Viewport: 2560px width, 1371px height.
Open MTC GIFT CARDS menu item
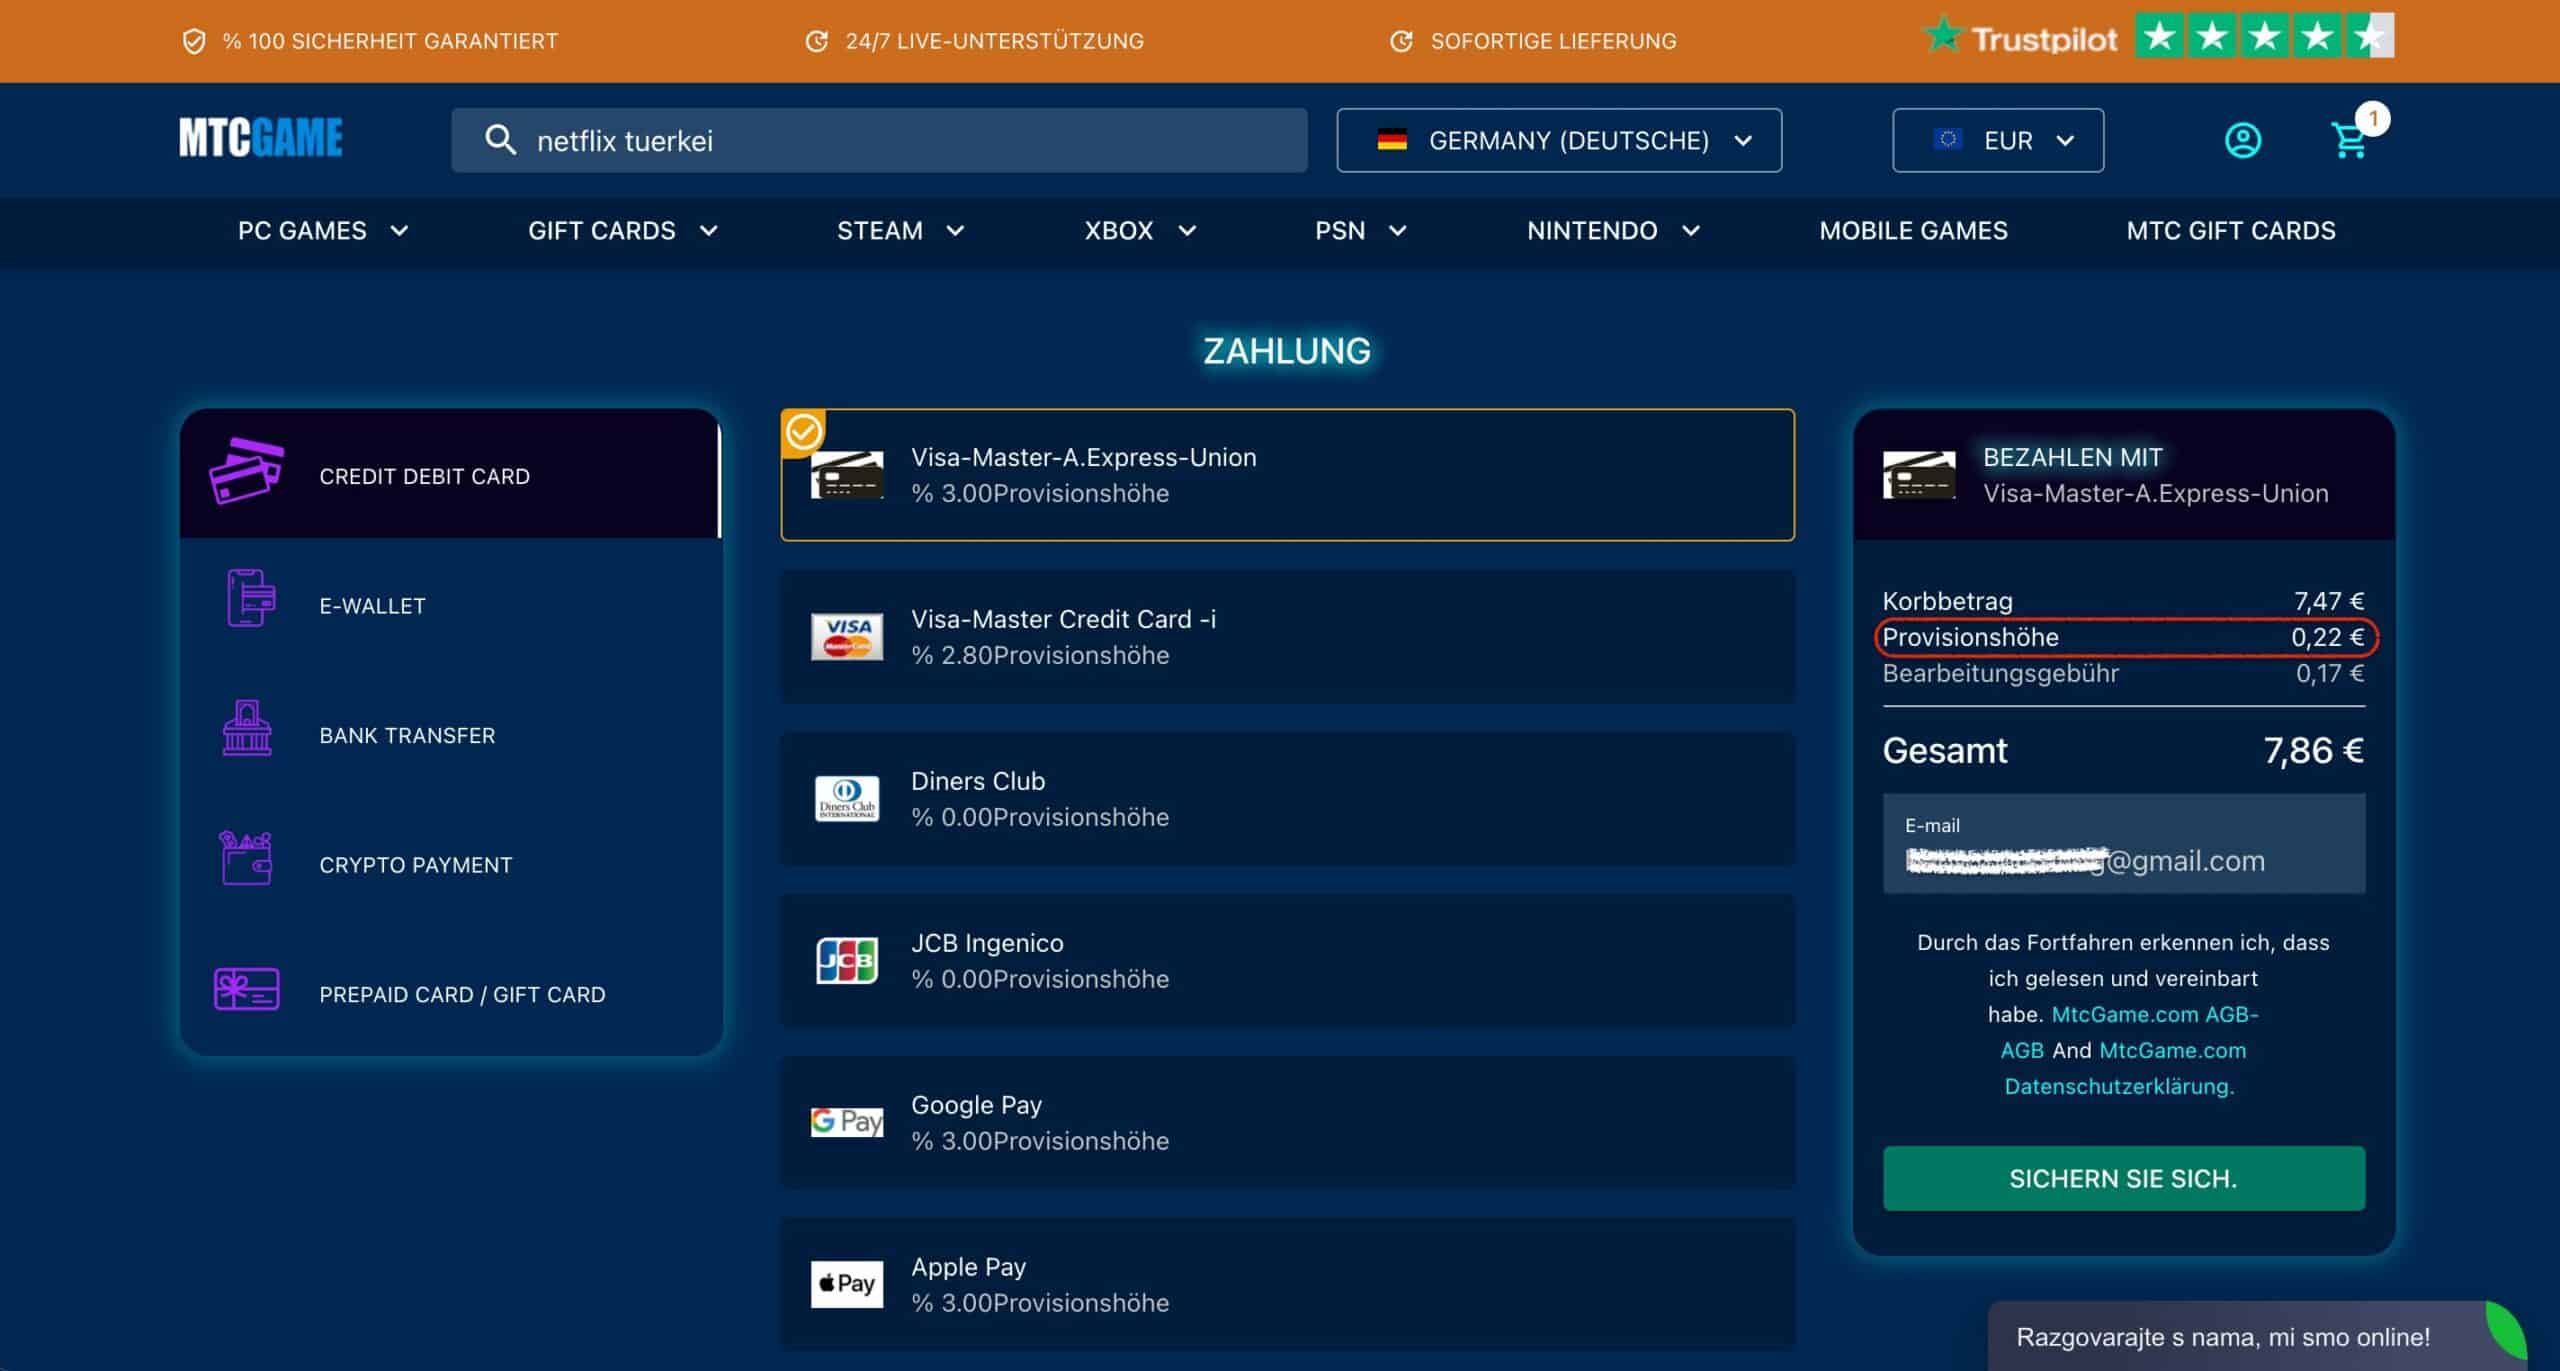pos(2231,231)
